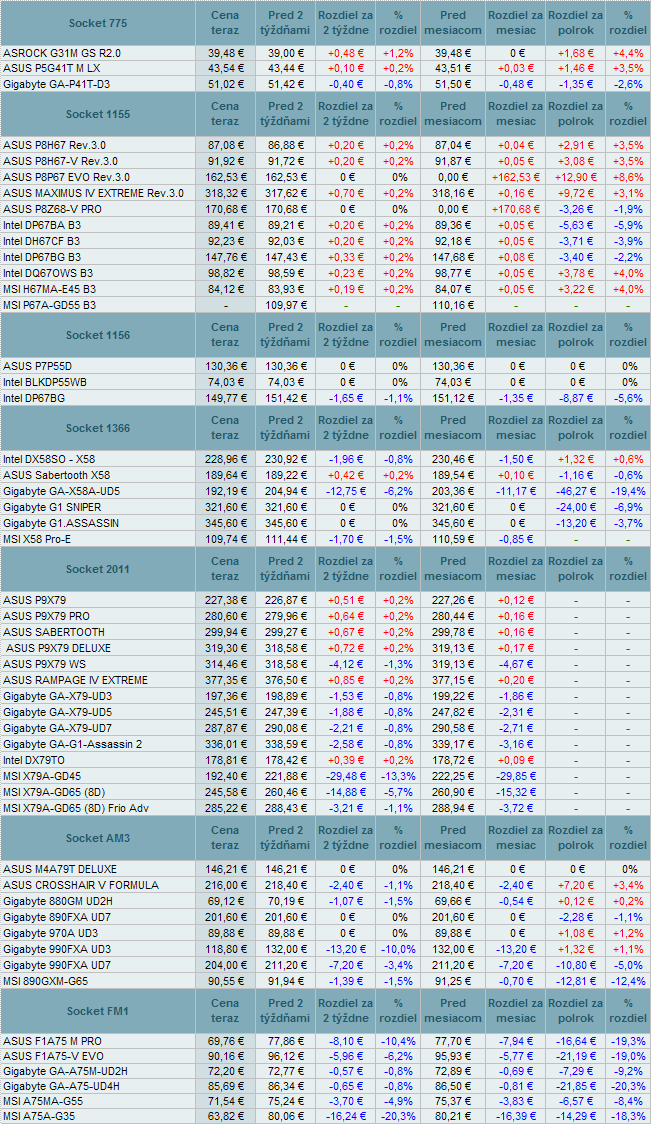Select 'MSI P67A-GD55 B3' product name
The width and height of the screenshot is (651, 1124).
49,305
